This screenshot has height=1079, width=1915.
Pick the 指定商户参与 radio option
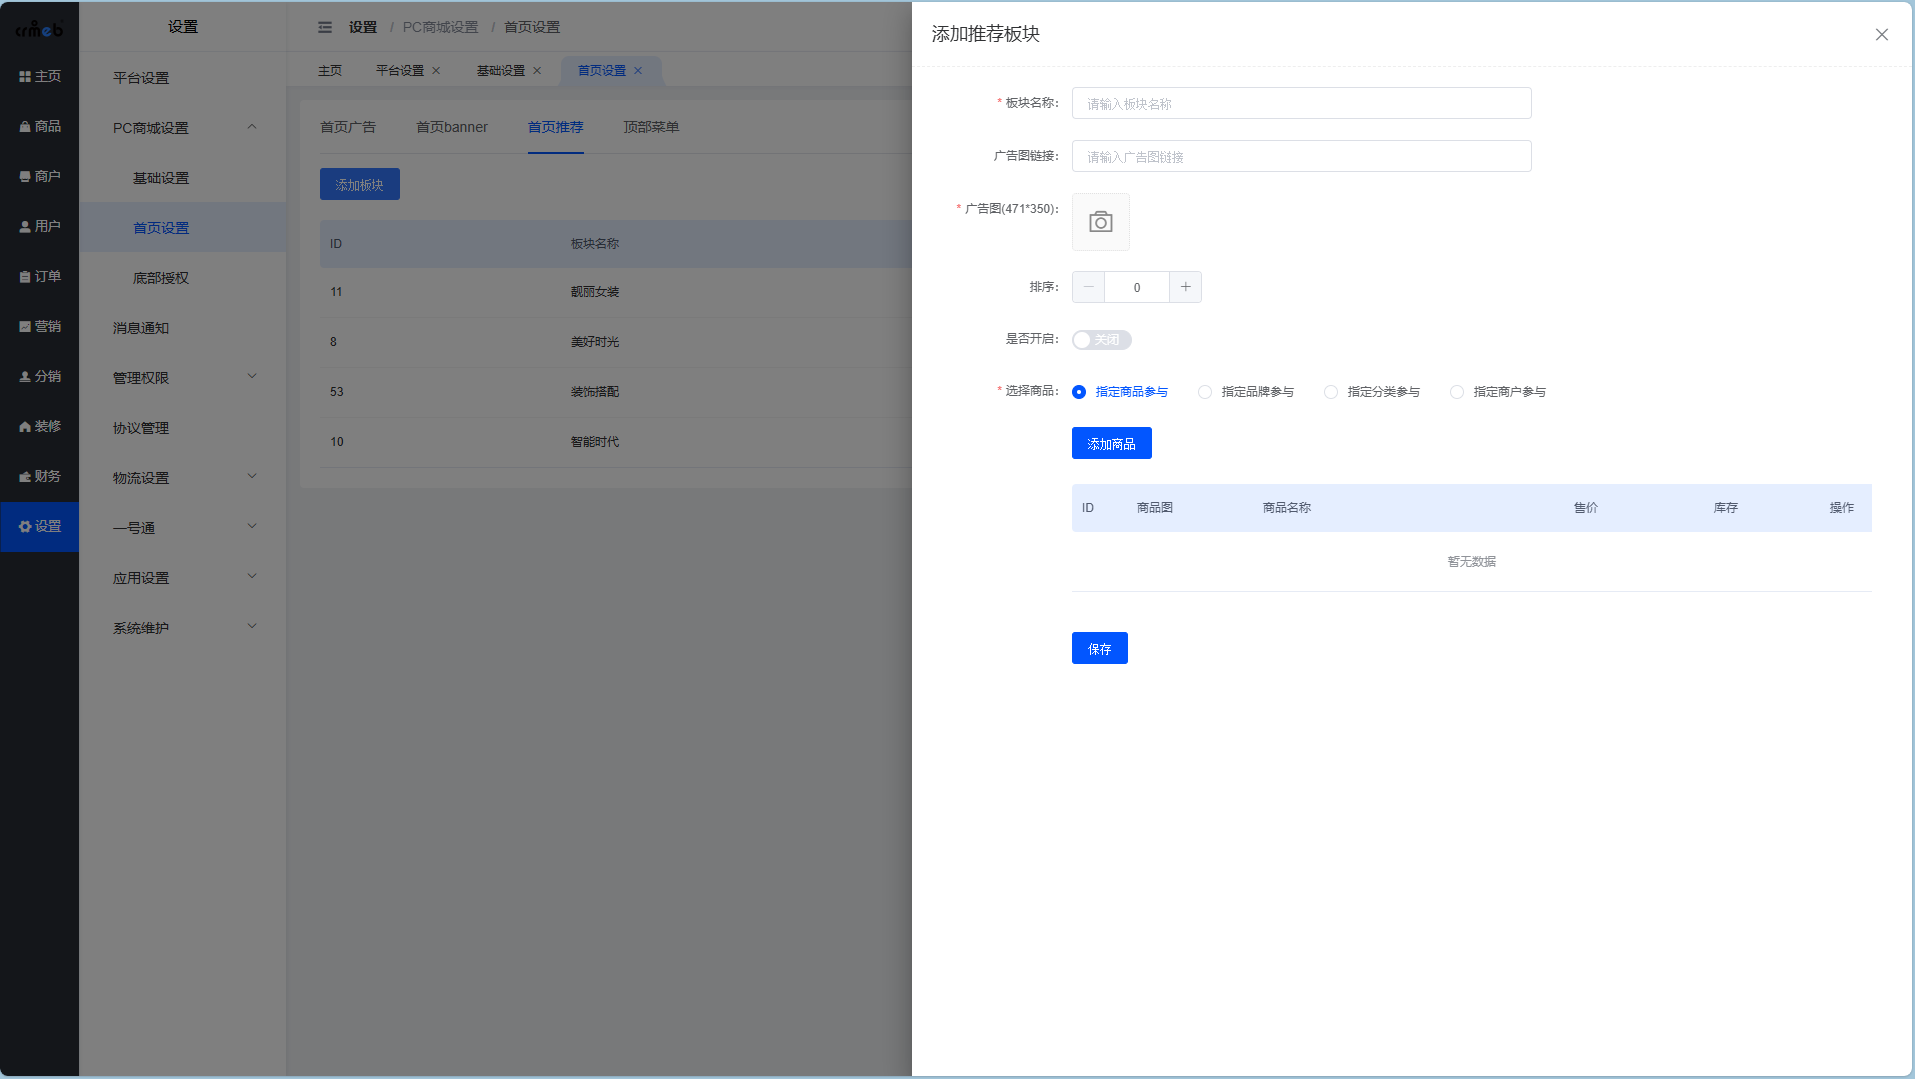point(1457,392)
